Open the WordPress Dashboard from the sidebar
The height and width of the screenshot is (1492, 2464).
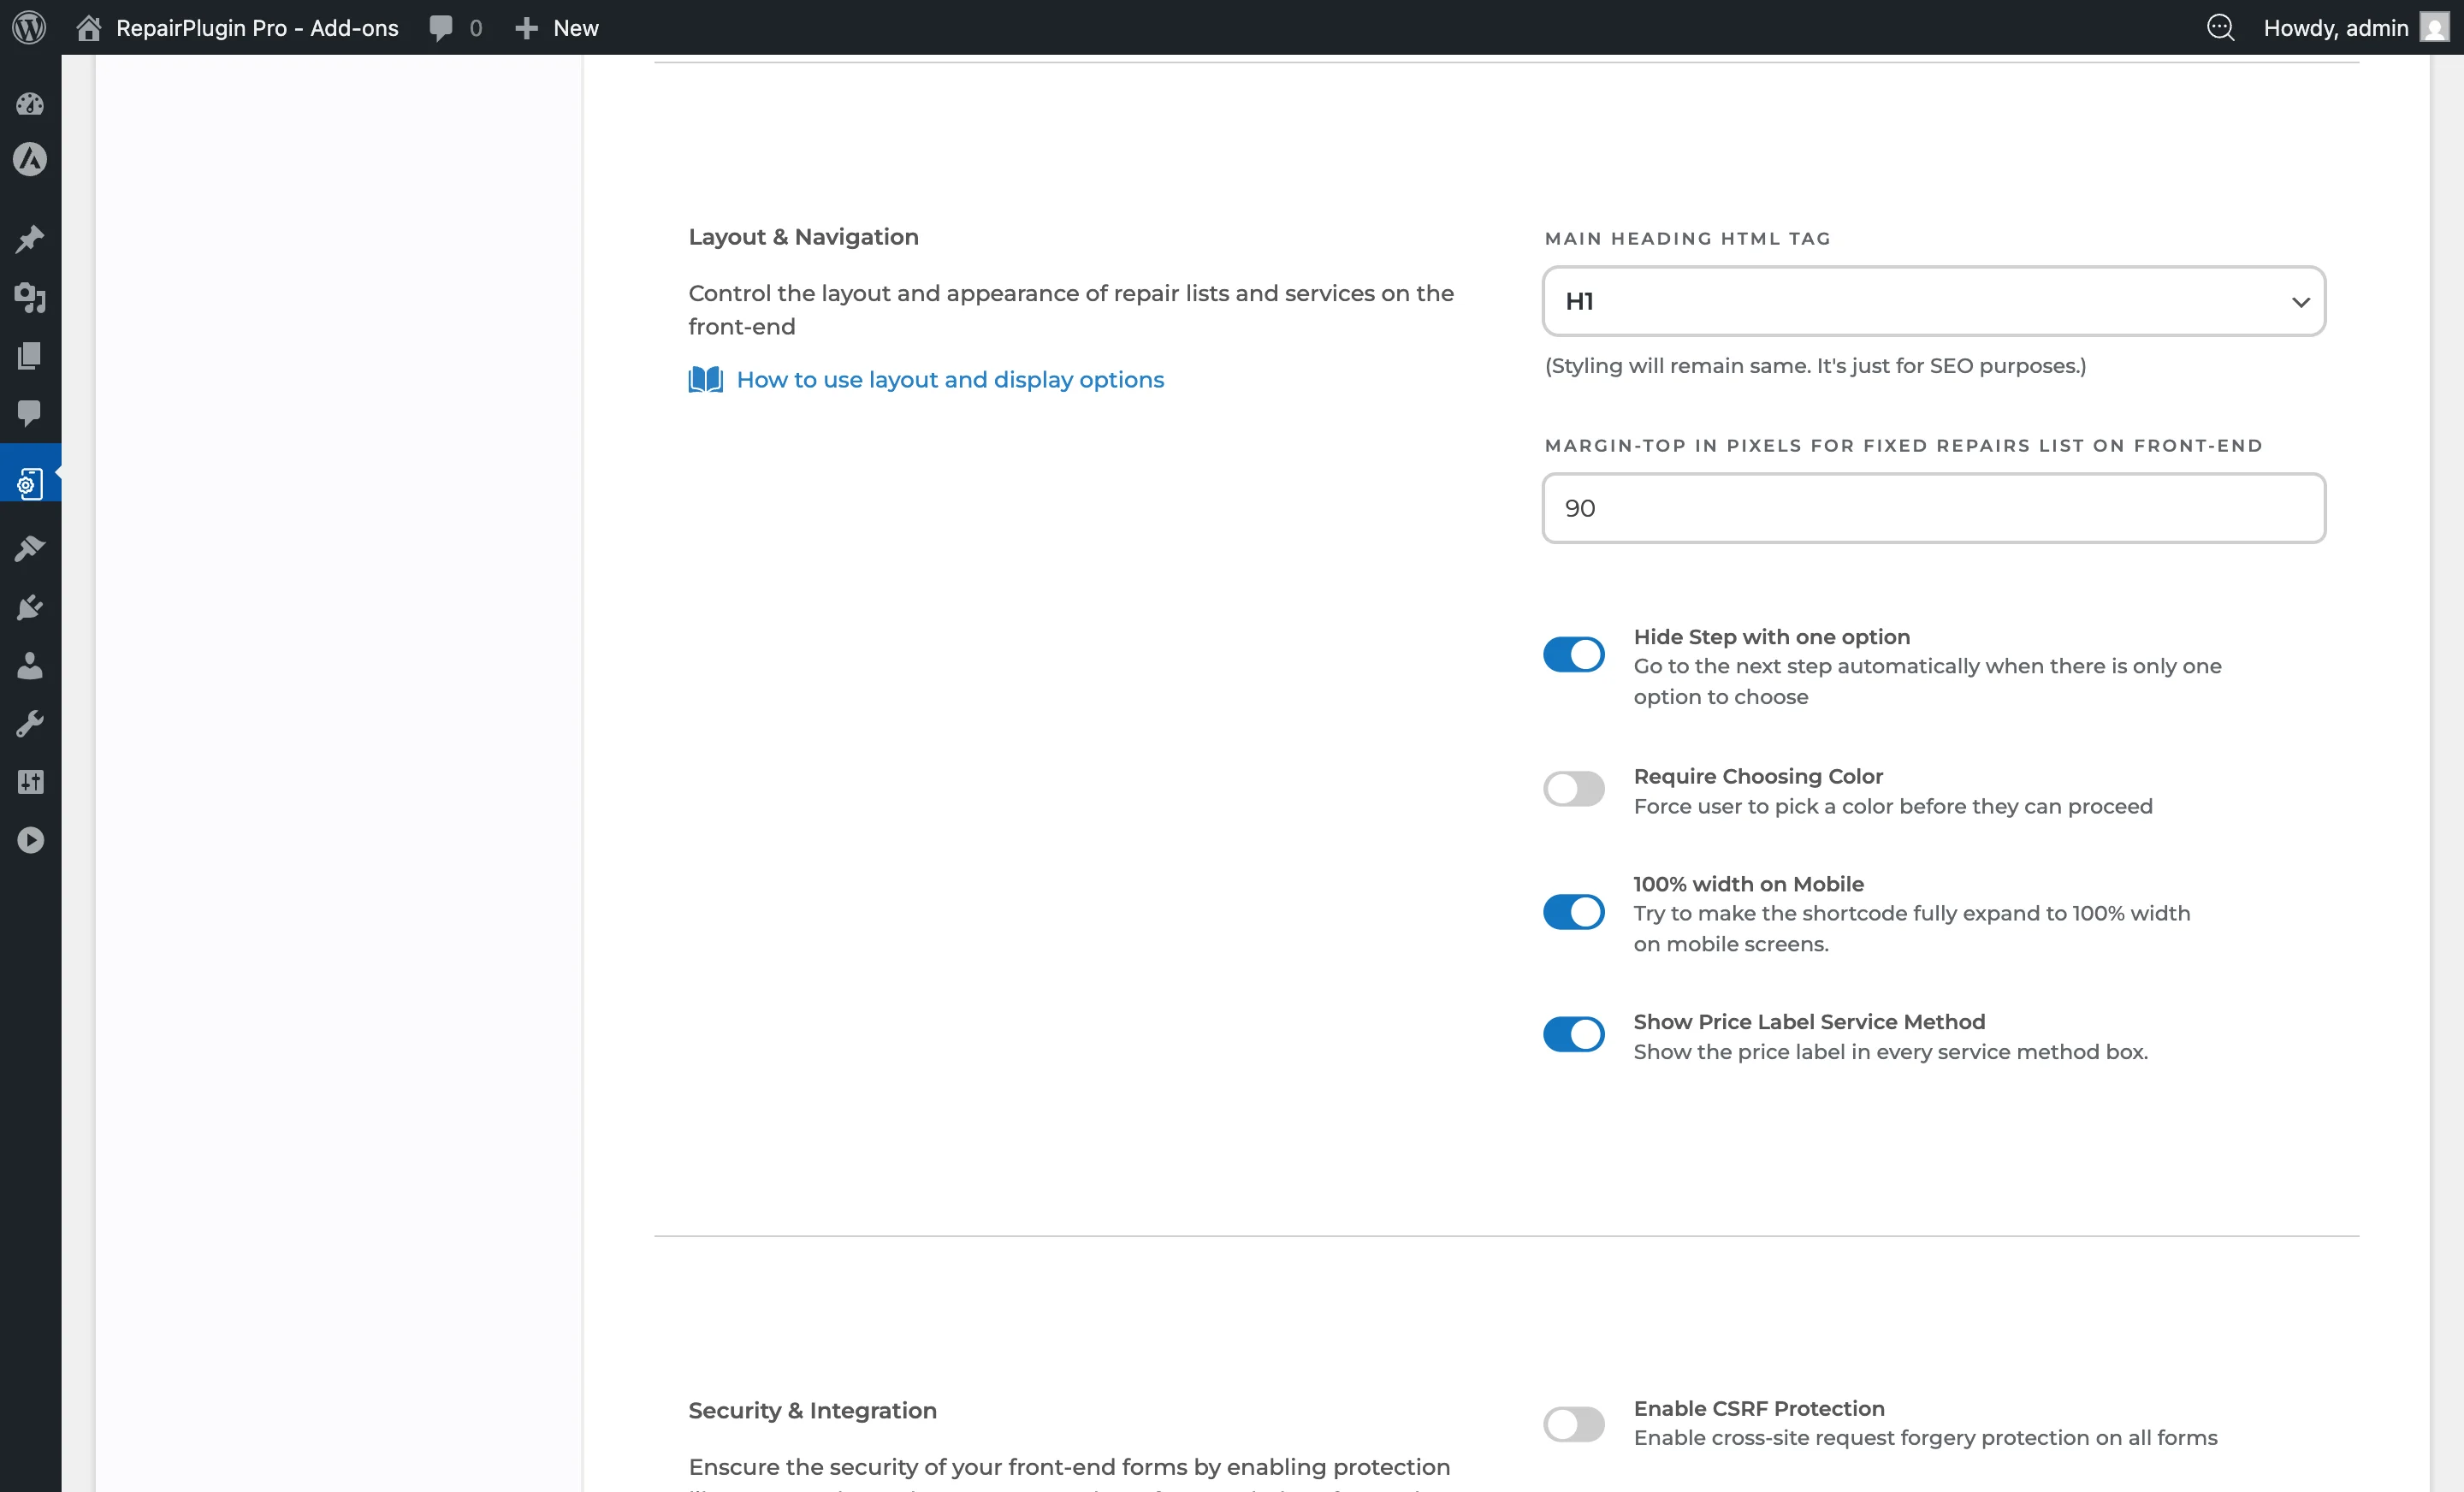click(30, 104)
